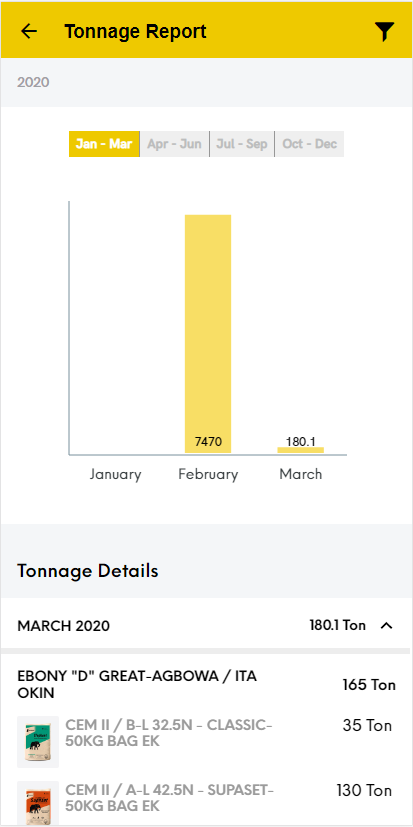
Task: Open the filter funnel icon
Action: (x=385, y=32)
